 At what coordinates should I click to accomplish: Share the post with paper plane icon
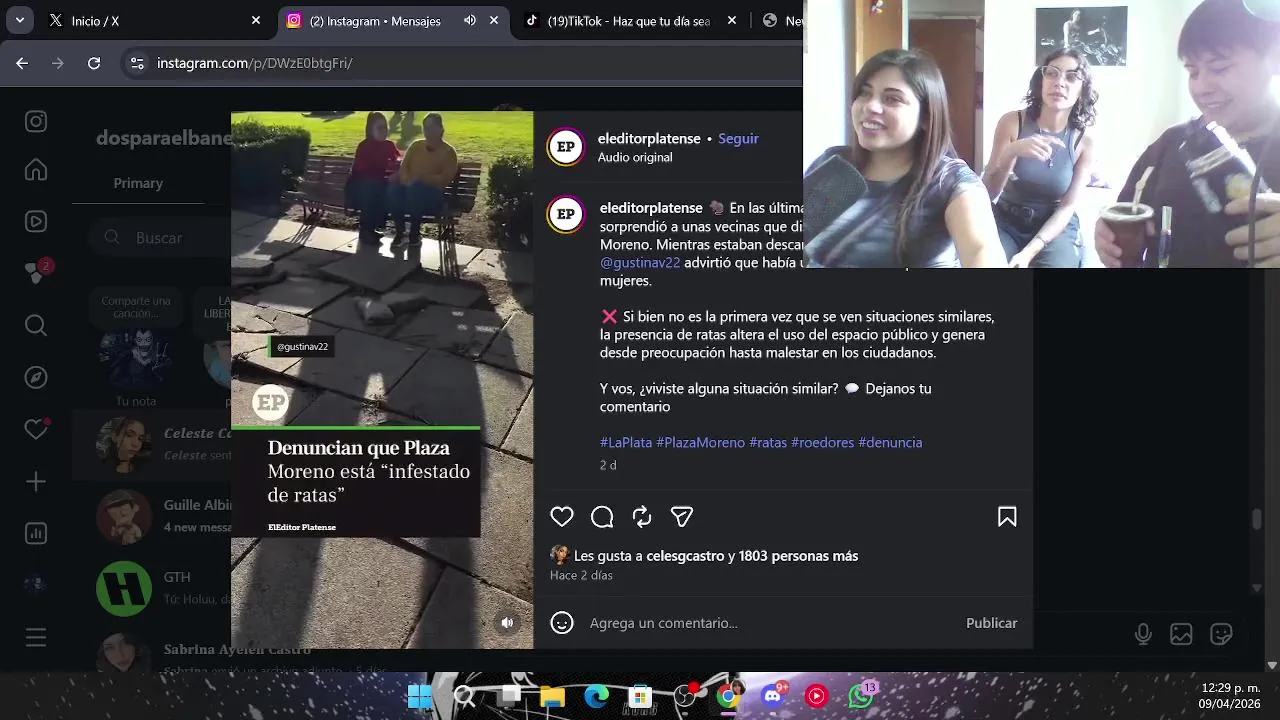[x=682, y=517]
